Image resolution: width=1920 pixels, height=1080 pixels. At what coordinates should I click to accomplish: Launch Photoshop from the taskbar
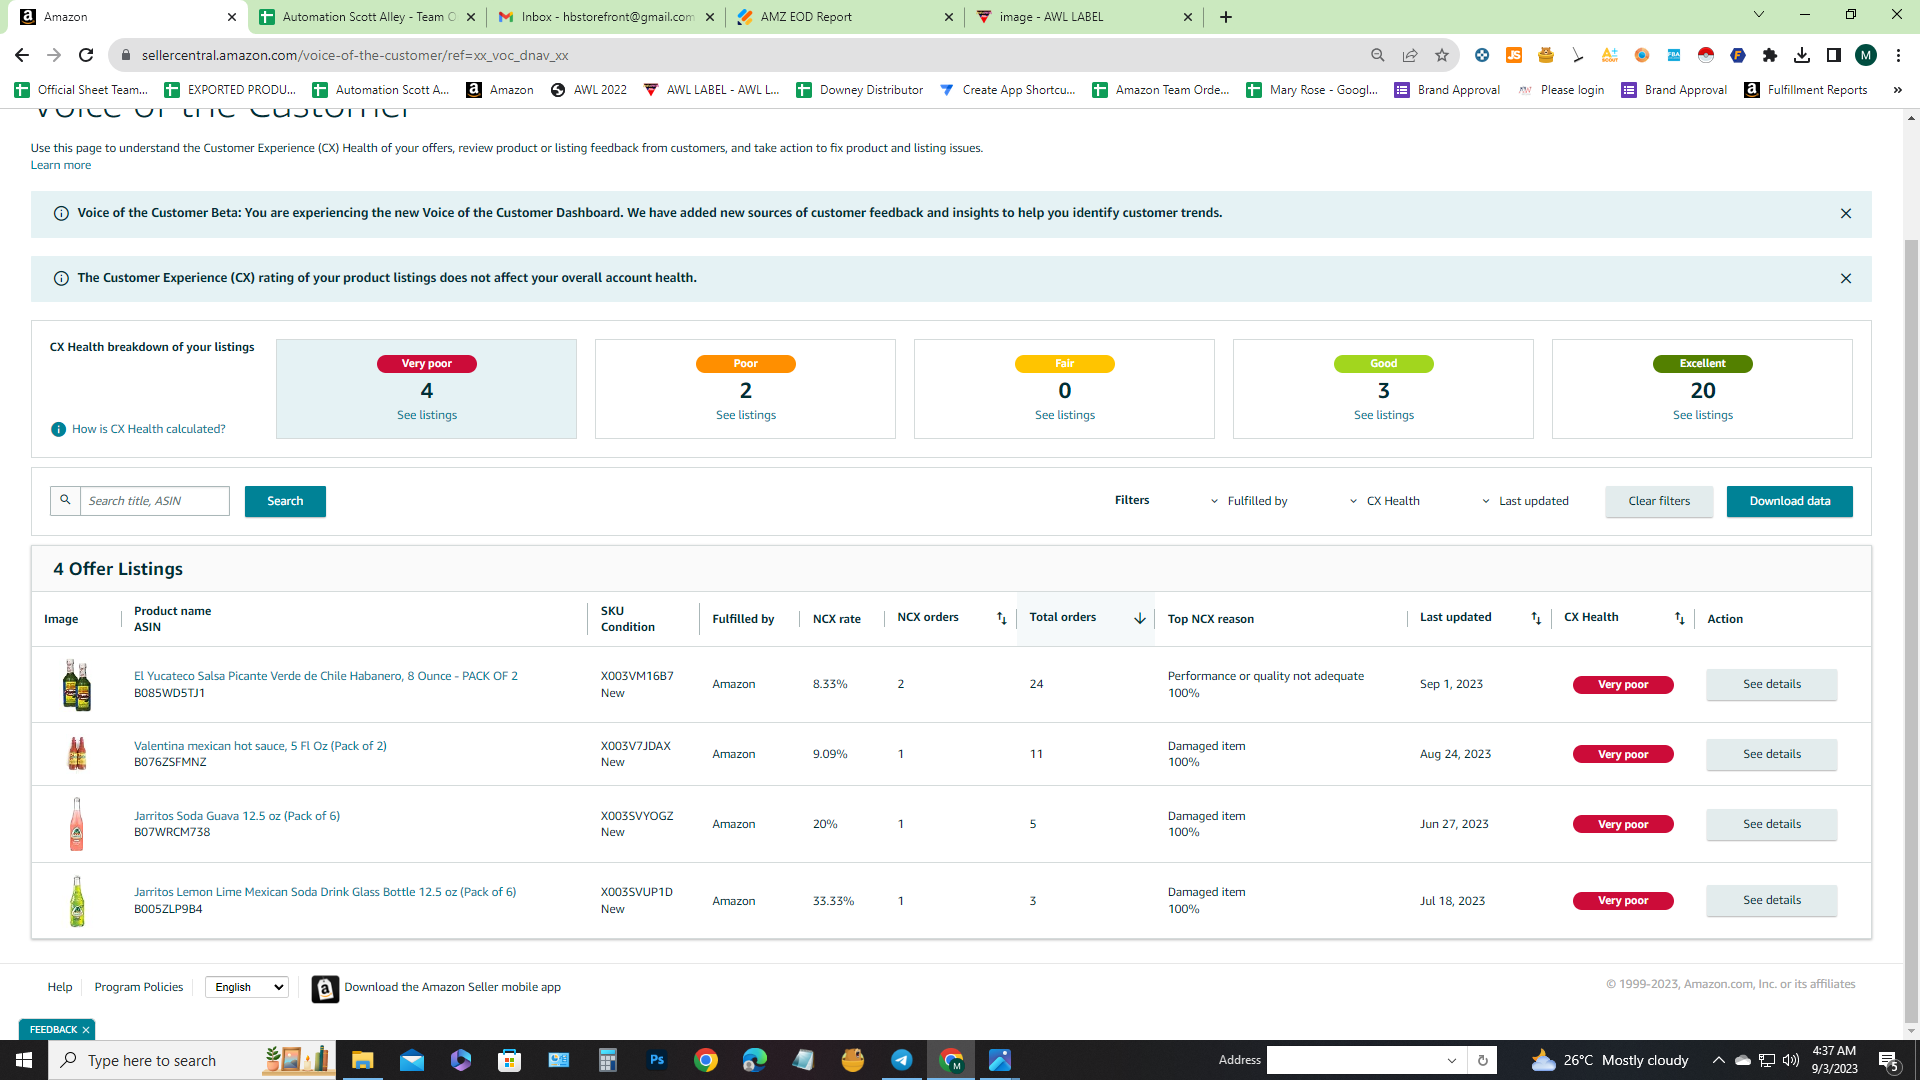click(657, 1060)
